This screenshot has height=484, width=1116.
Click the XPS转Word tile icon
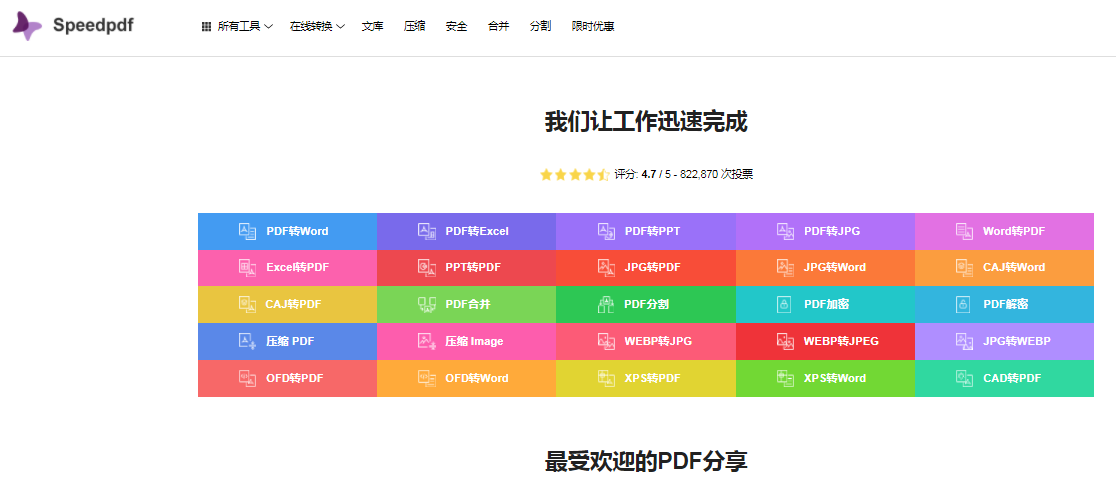[x=785, y=378]
